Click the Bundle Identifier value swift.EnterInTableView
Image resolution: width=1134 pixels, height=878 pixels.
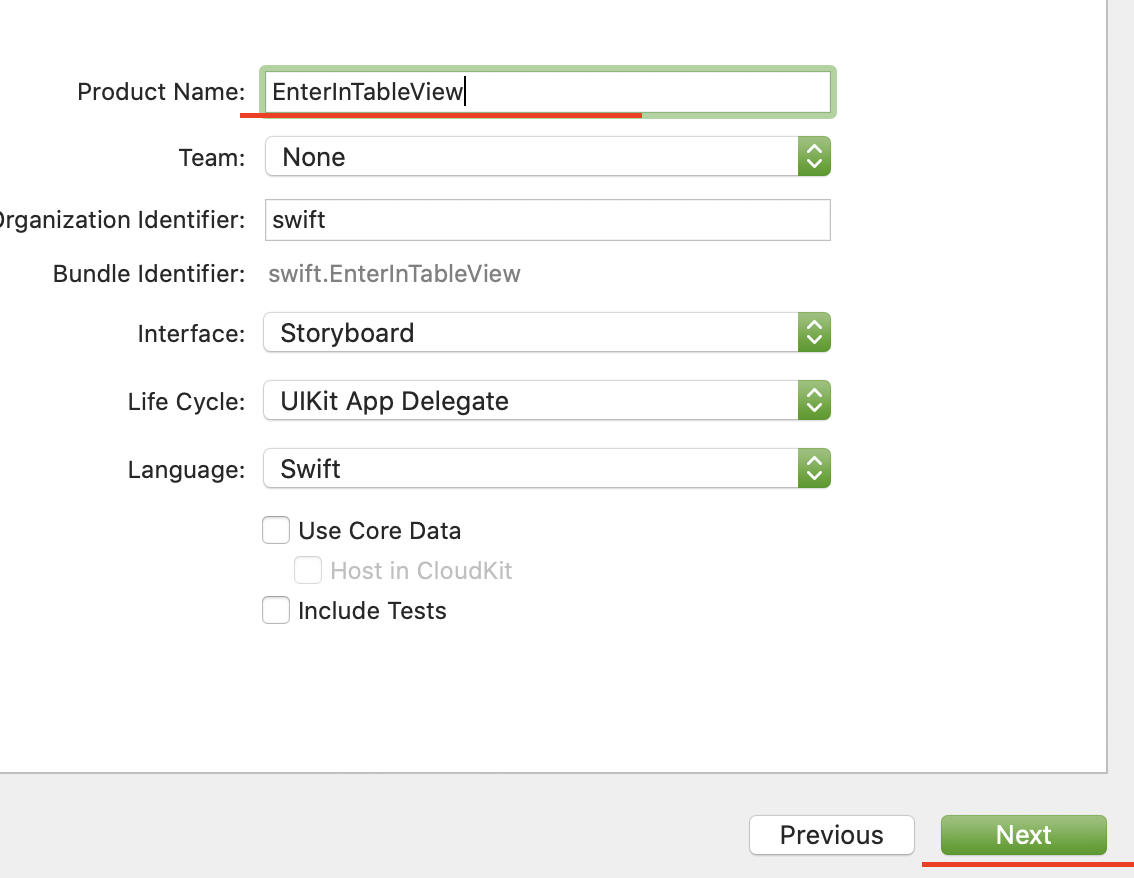tap(394, 274)
